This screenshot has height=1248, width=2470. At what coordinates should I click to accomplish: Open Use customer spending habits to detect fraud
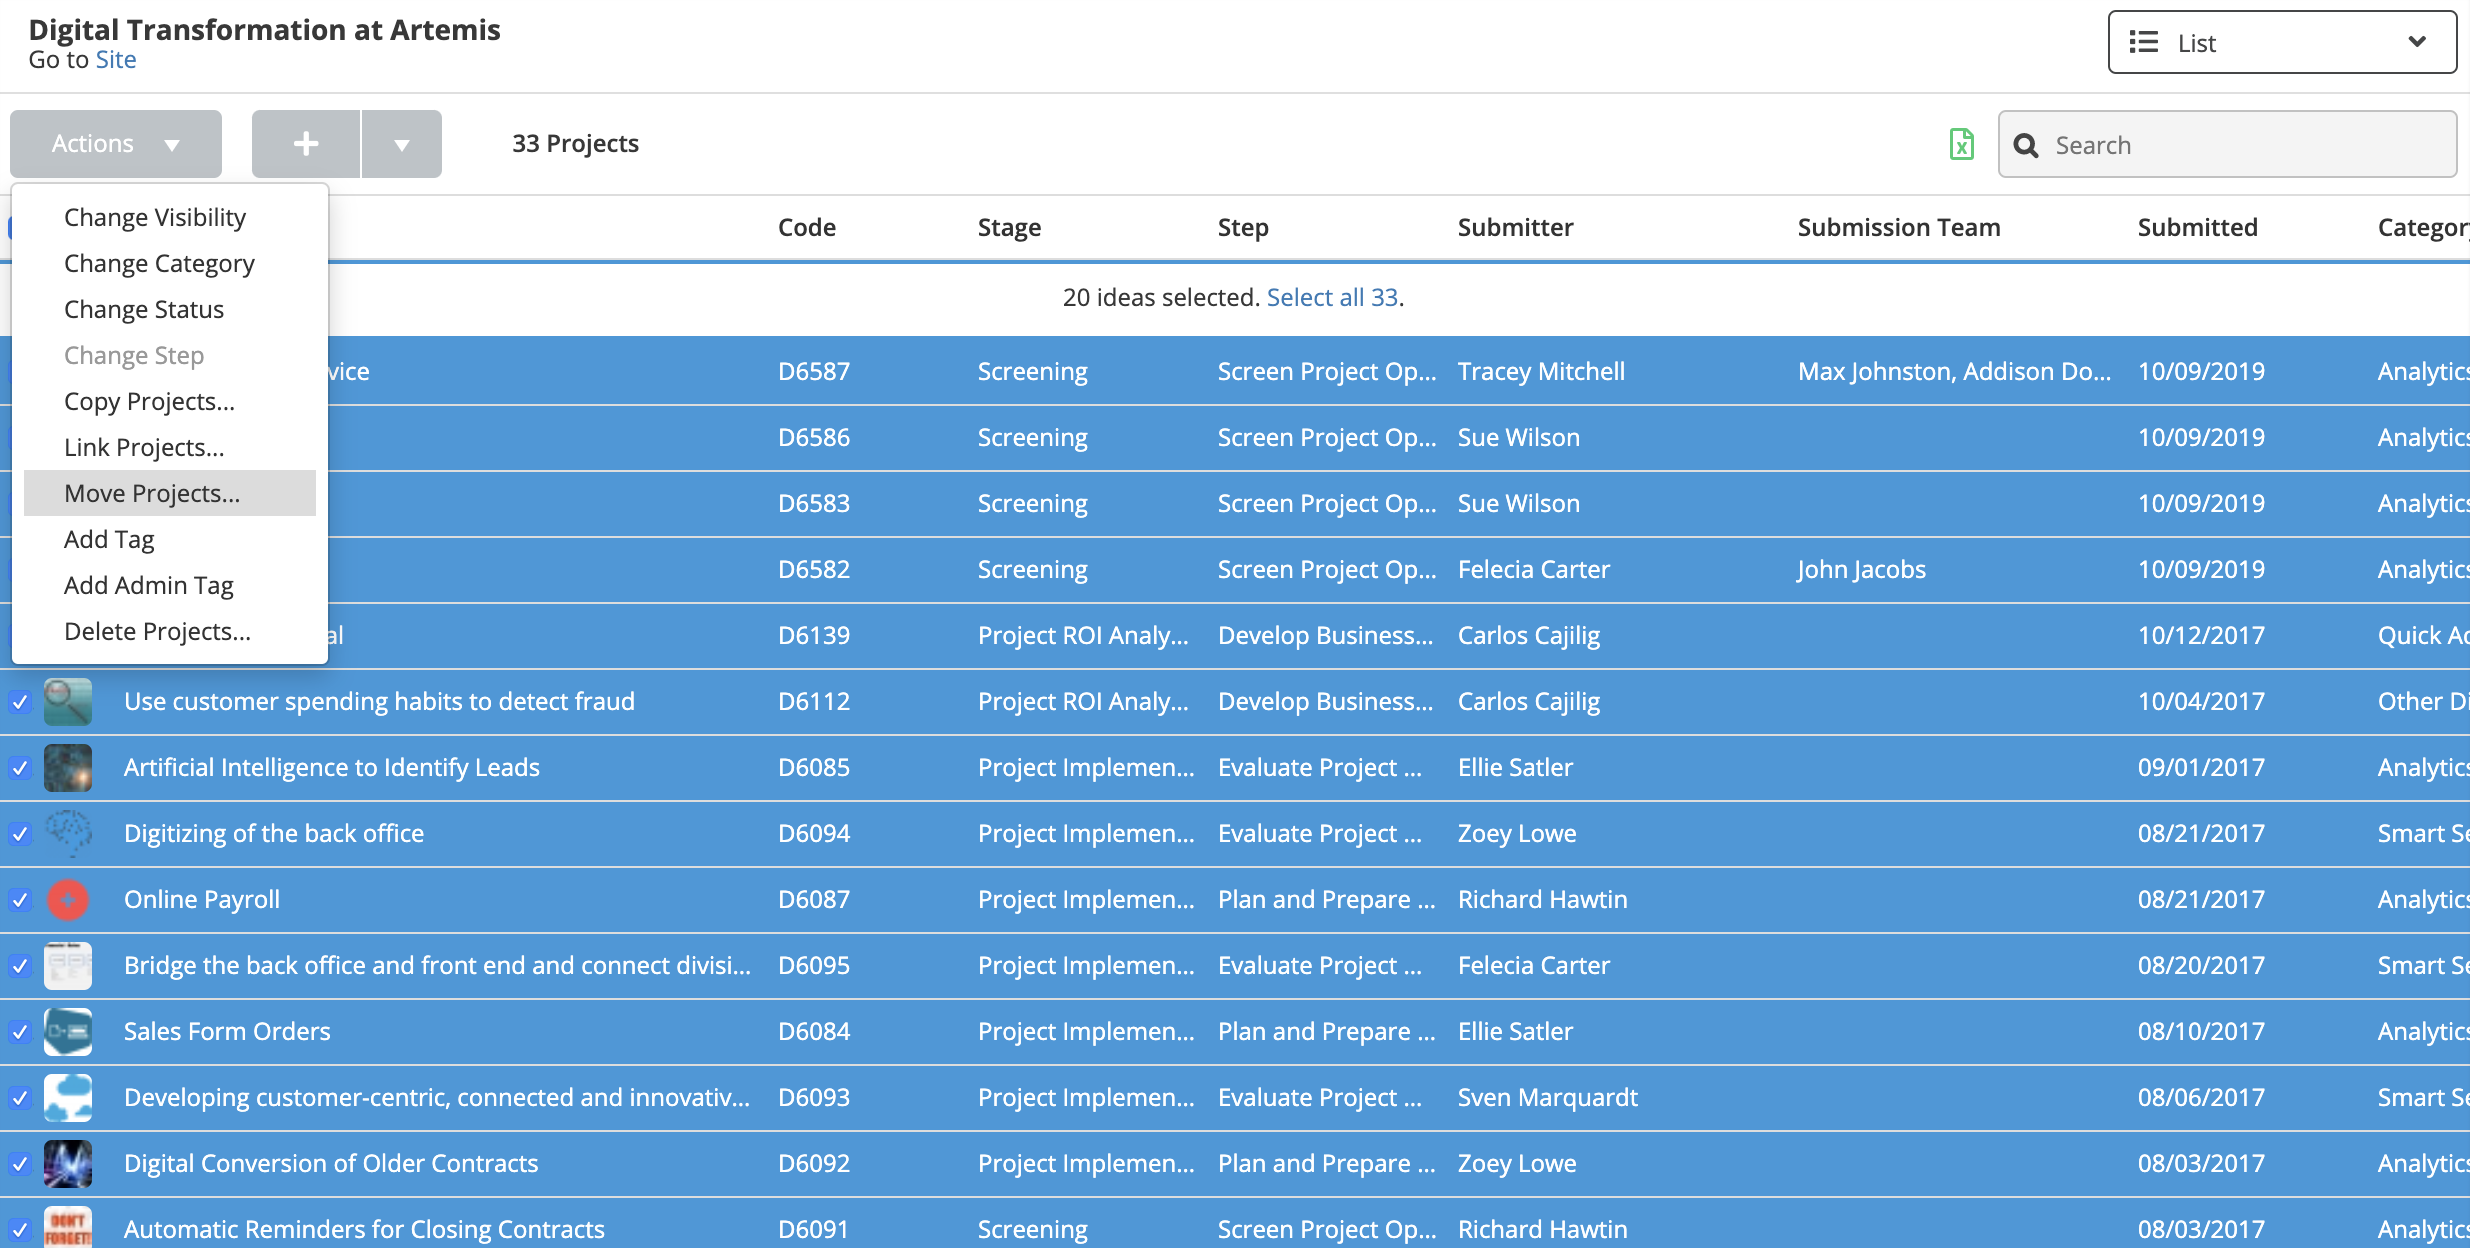coord(379,702)
